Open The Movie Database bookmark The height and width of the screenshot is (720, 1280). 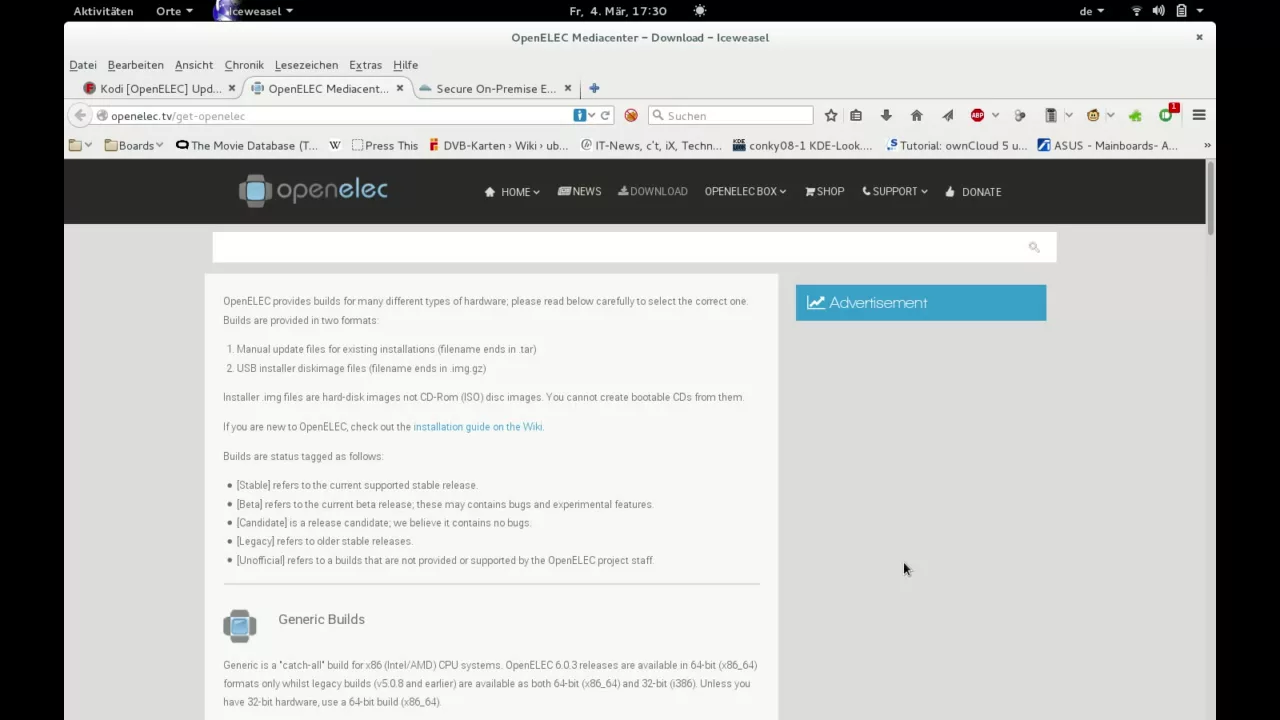point(246,145)
